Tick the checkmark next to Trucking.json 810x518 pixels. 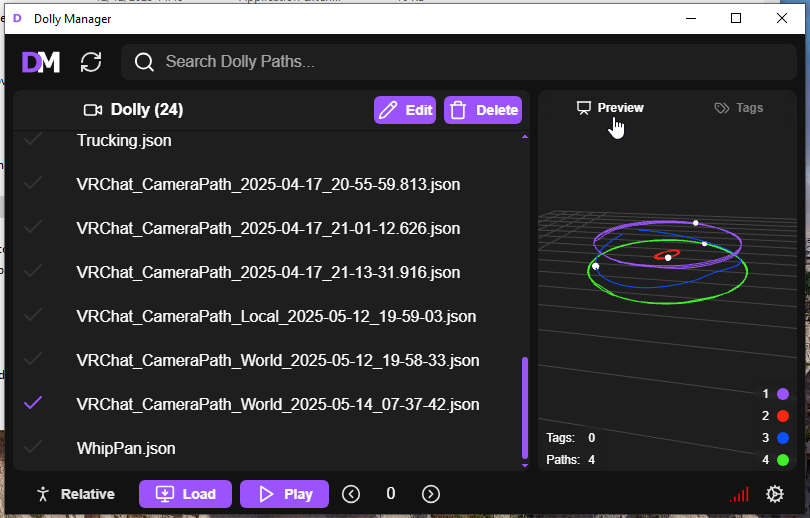33,140
